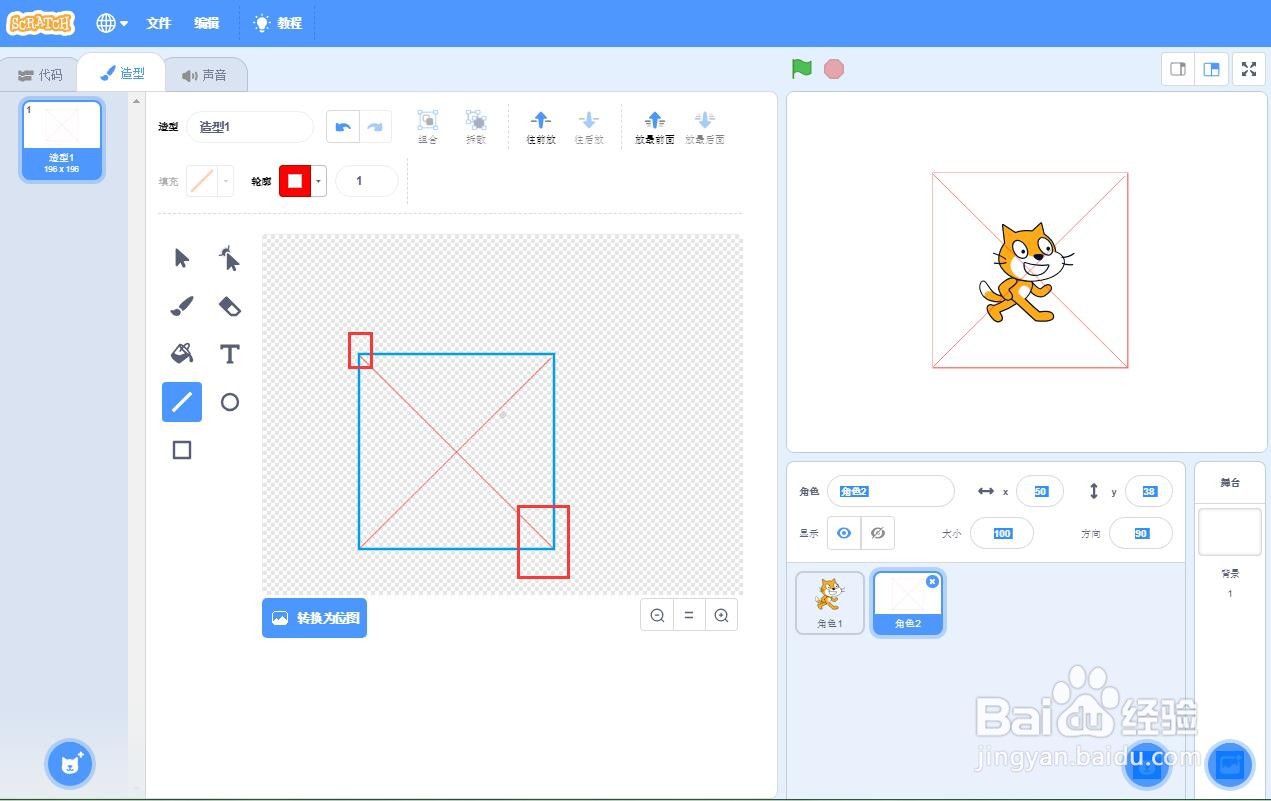This screenshot has height=801, width=1271.
Task: Select the Reshape tool
Action: click(230, 258)
